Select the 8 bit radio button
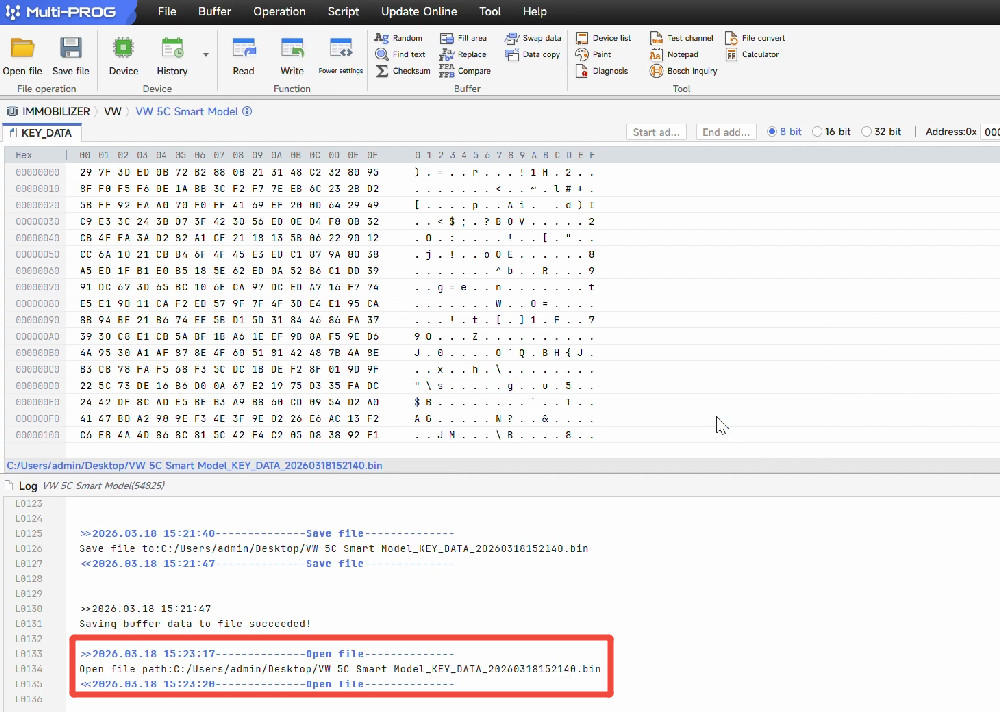The width and height of the screenshot is (1000, 712). point(772,132)
